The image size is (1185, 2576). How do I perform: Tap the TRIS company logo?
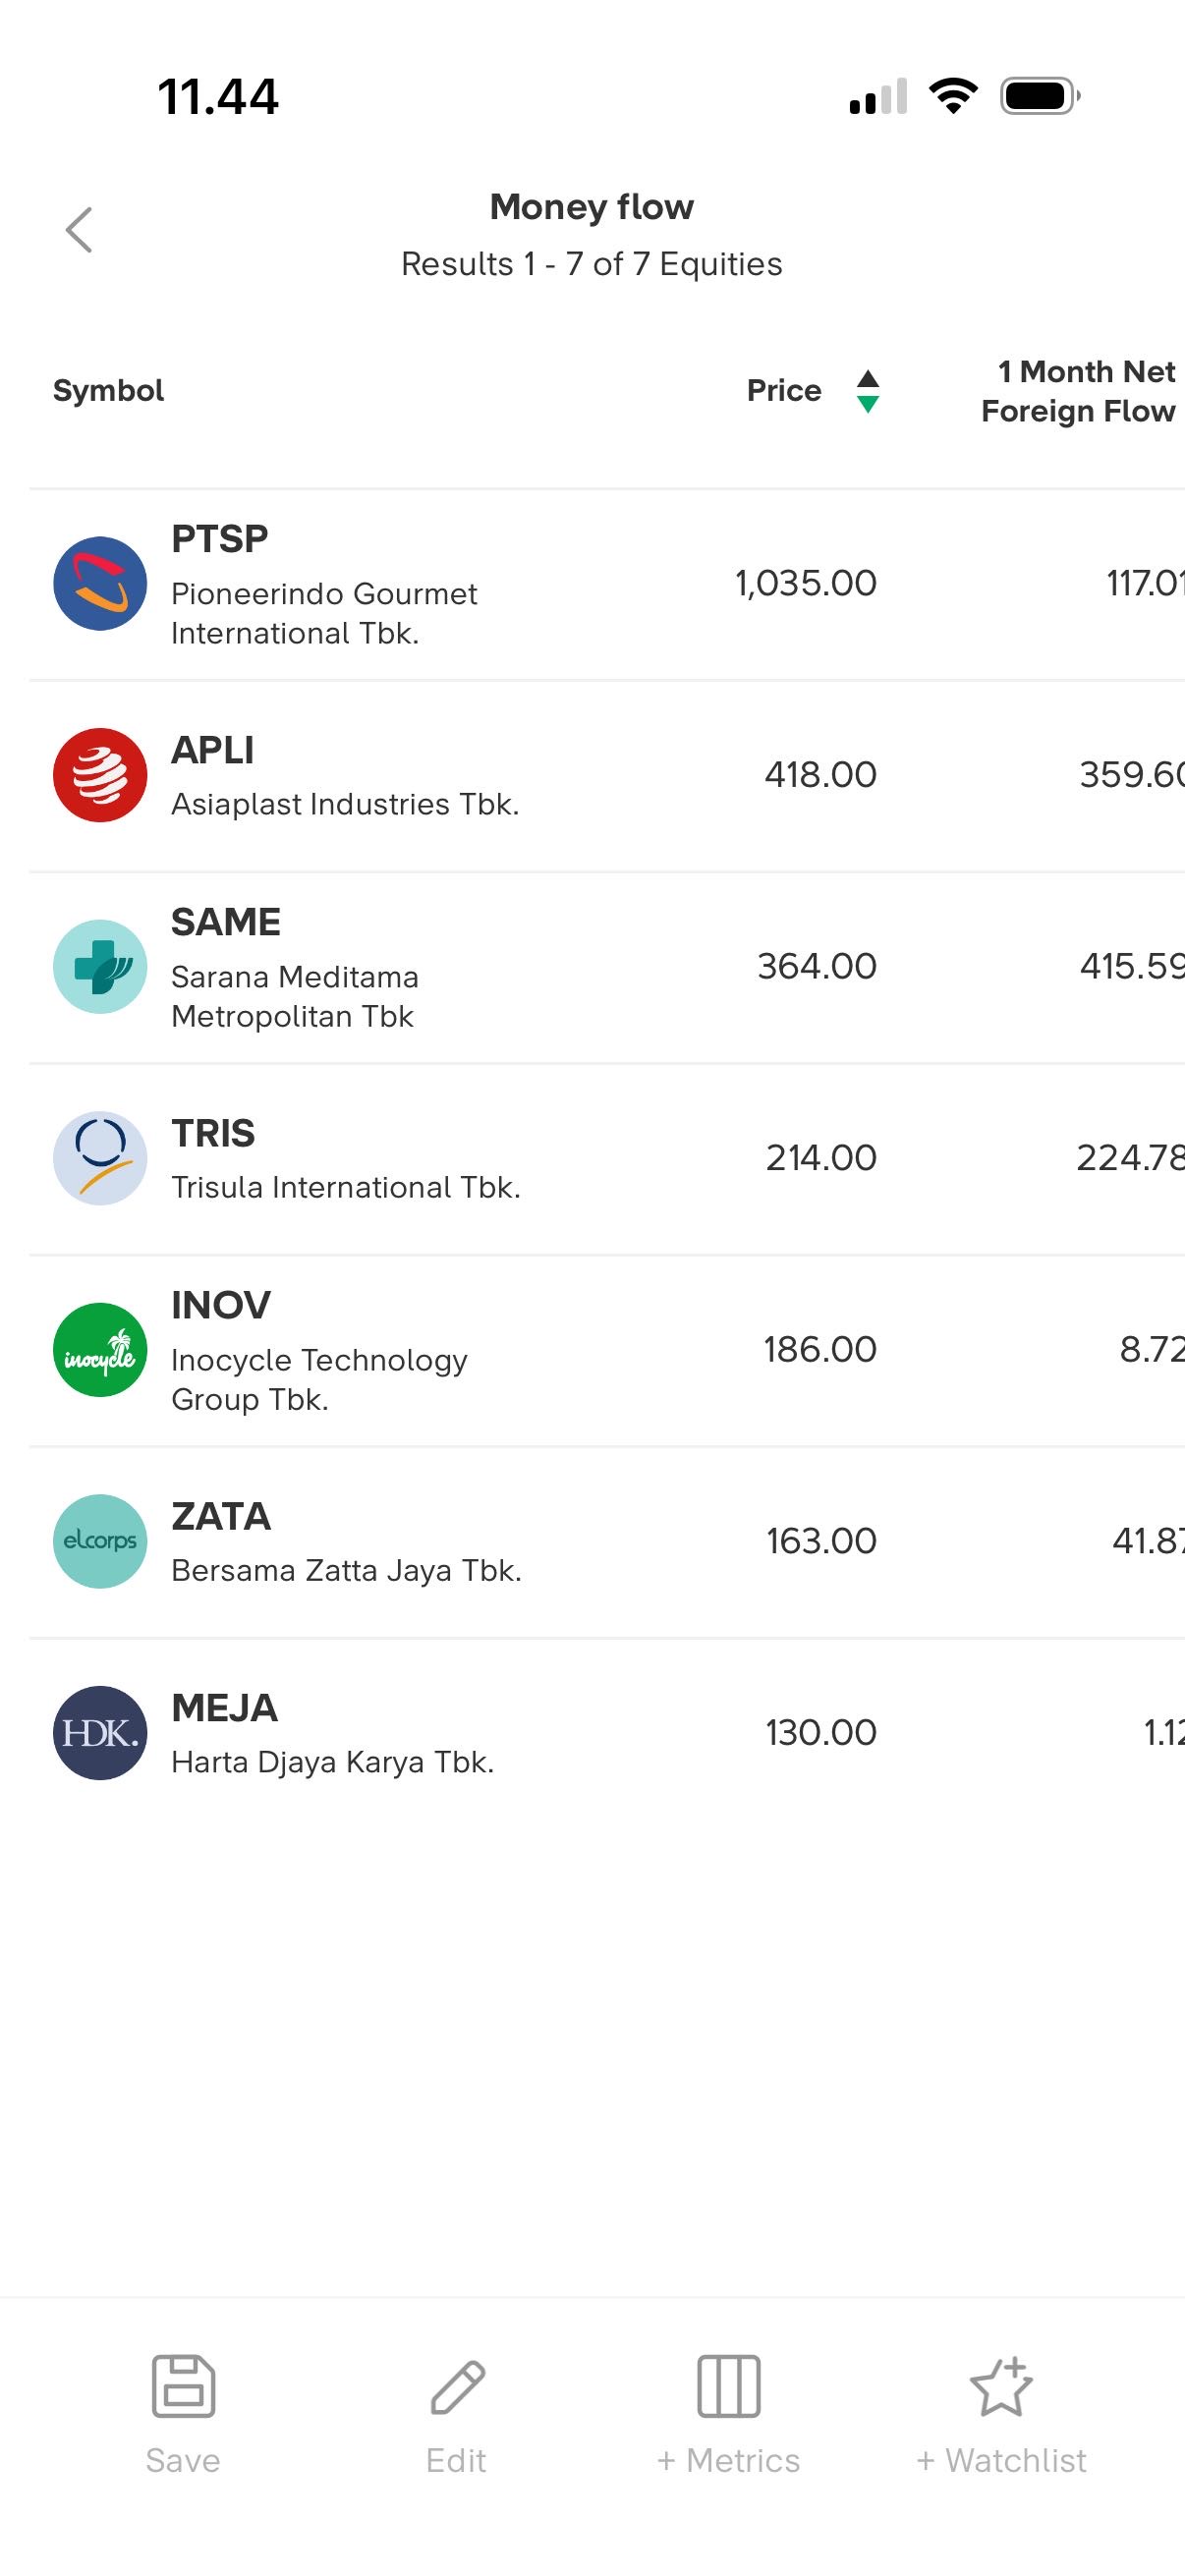(100, 1158)
